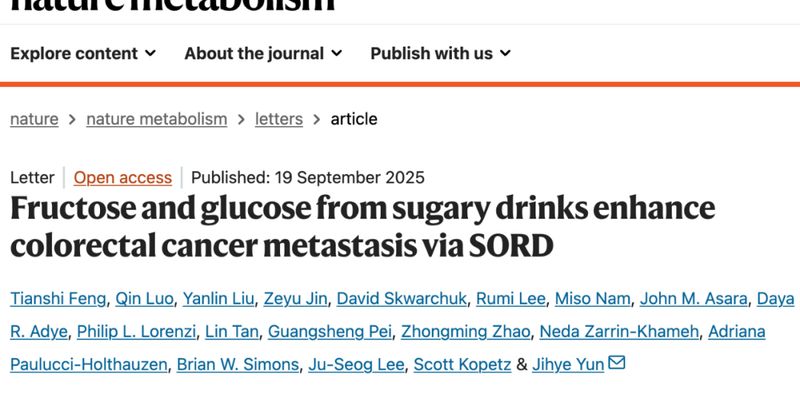The width and height of the screenshot is (800, 400).
Task: Click the Open access link
Action: pyautogui.click(x=123, y=177)
